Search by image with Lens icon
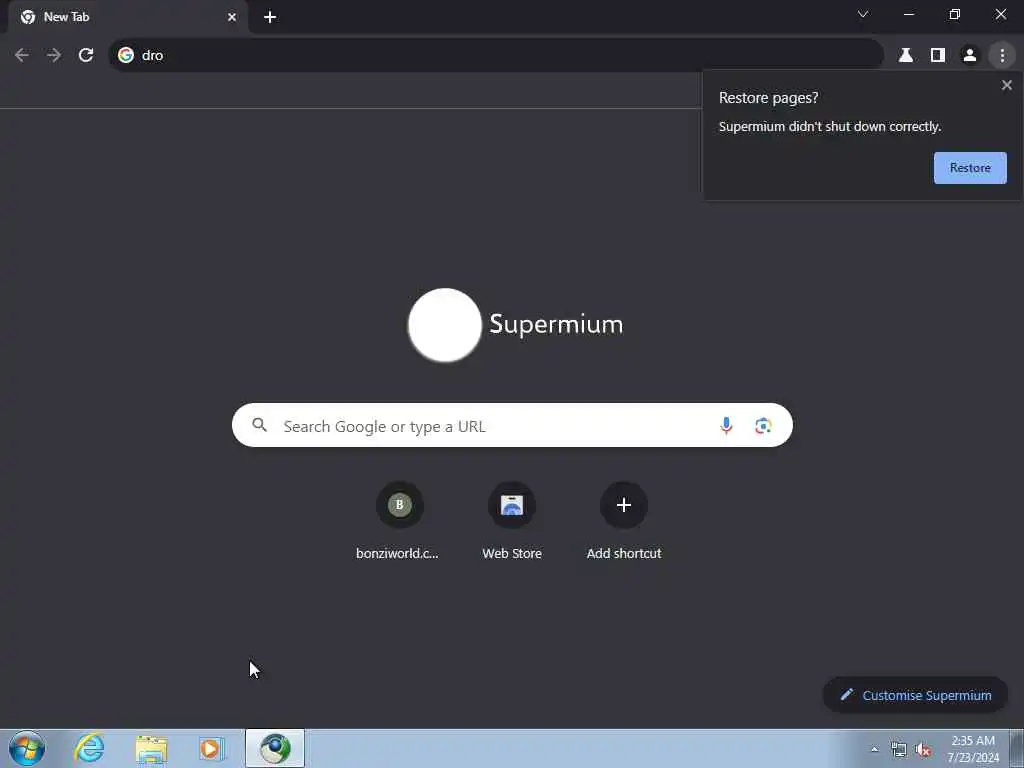The width and height of the screenshot is (1024, 768). 763,426
